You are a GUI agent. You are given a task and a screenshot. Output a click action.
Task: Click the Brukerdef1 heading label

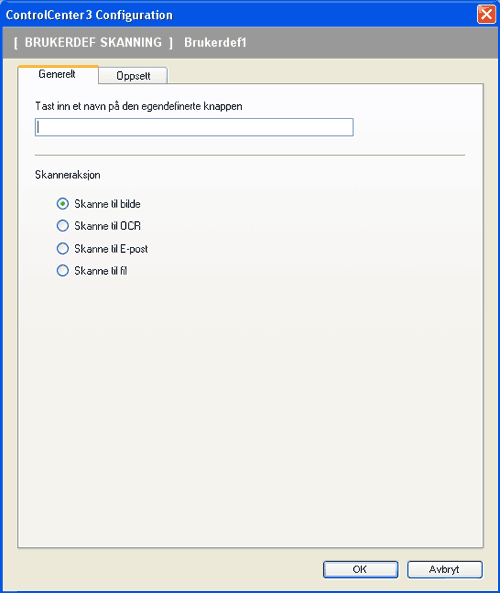click(x=215, y=42)
